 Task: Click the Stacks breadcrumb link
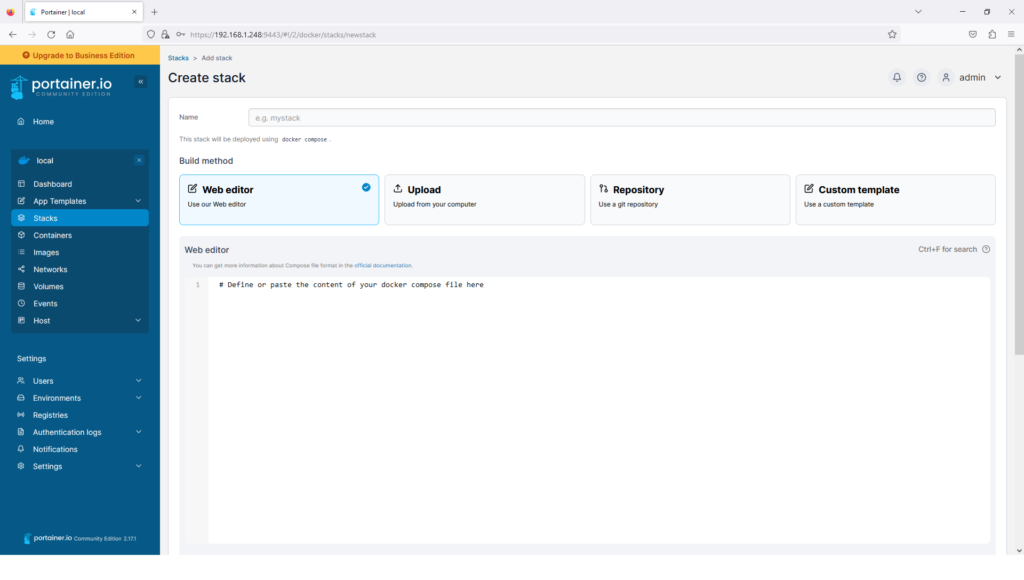pyautogui.click(x=178, y=58)
